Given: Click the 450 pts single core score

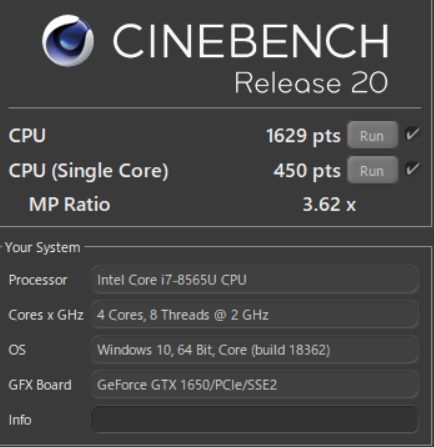Looking at the screenshot, I should click(x=307, y=170).
